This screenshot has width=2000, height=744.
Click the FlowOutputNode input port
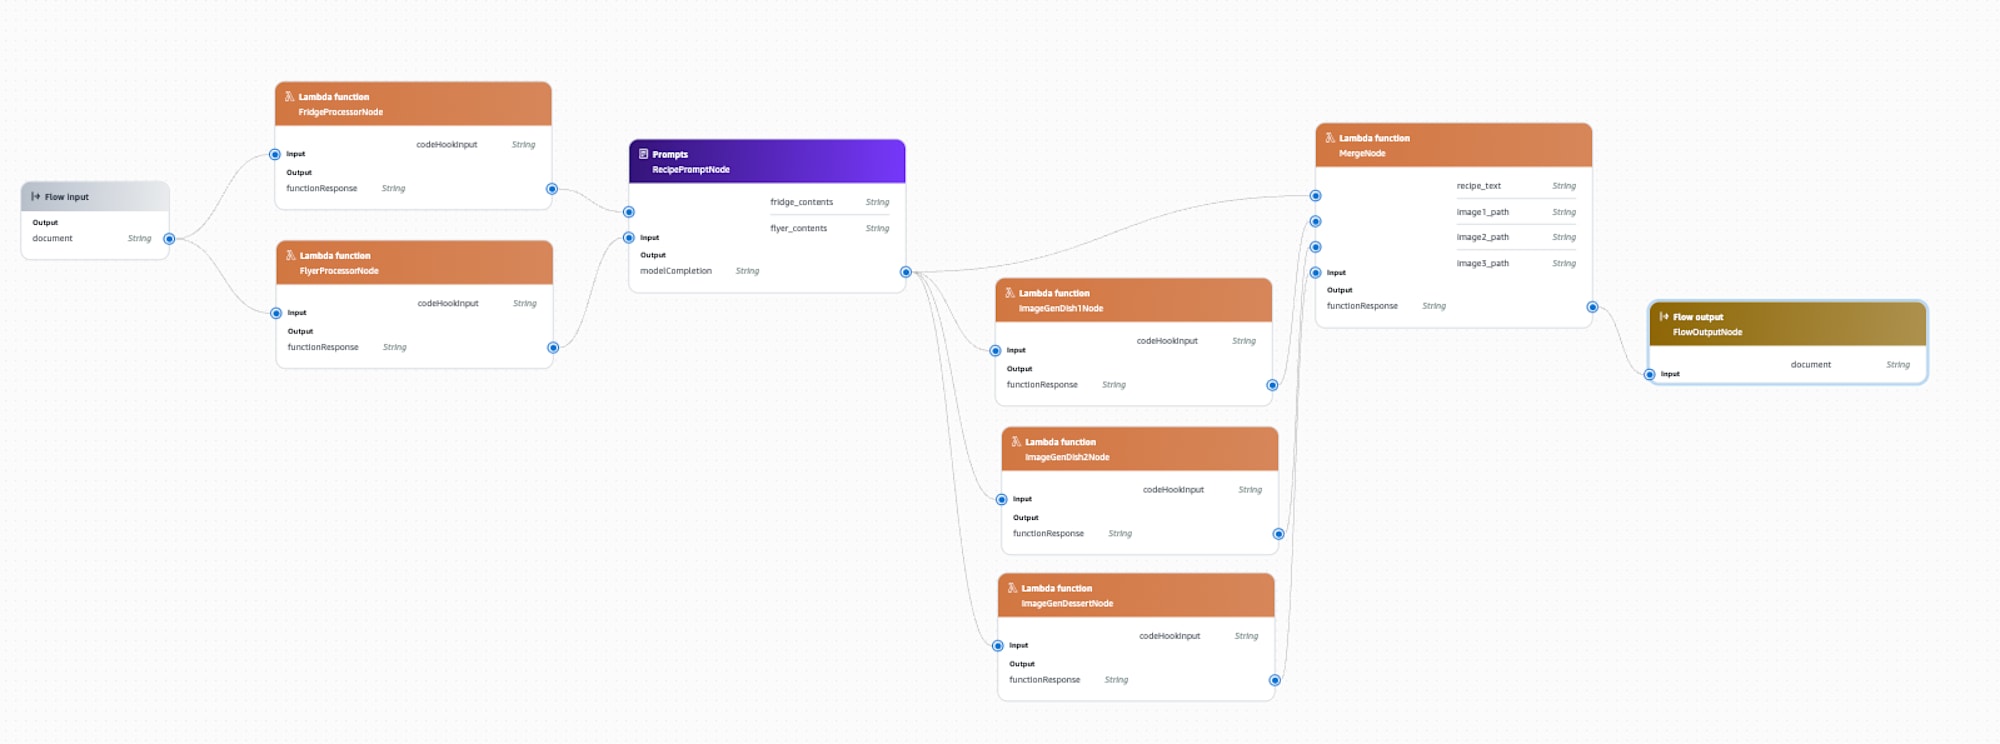1649,374
